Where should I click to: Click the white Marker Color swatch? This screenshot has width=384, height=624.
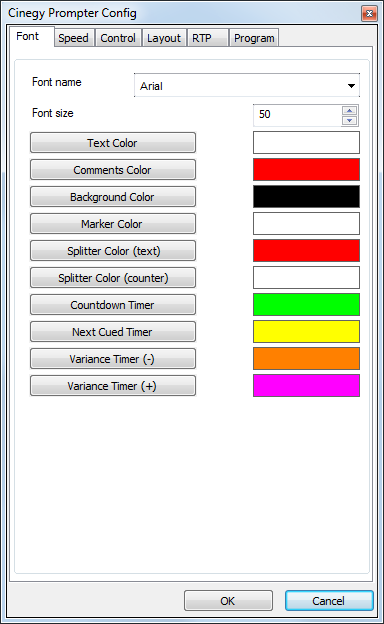pos(306,224)
